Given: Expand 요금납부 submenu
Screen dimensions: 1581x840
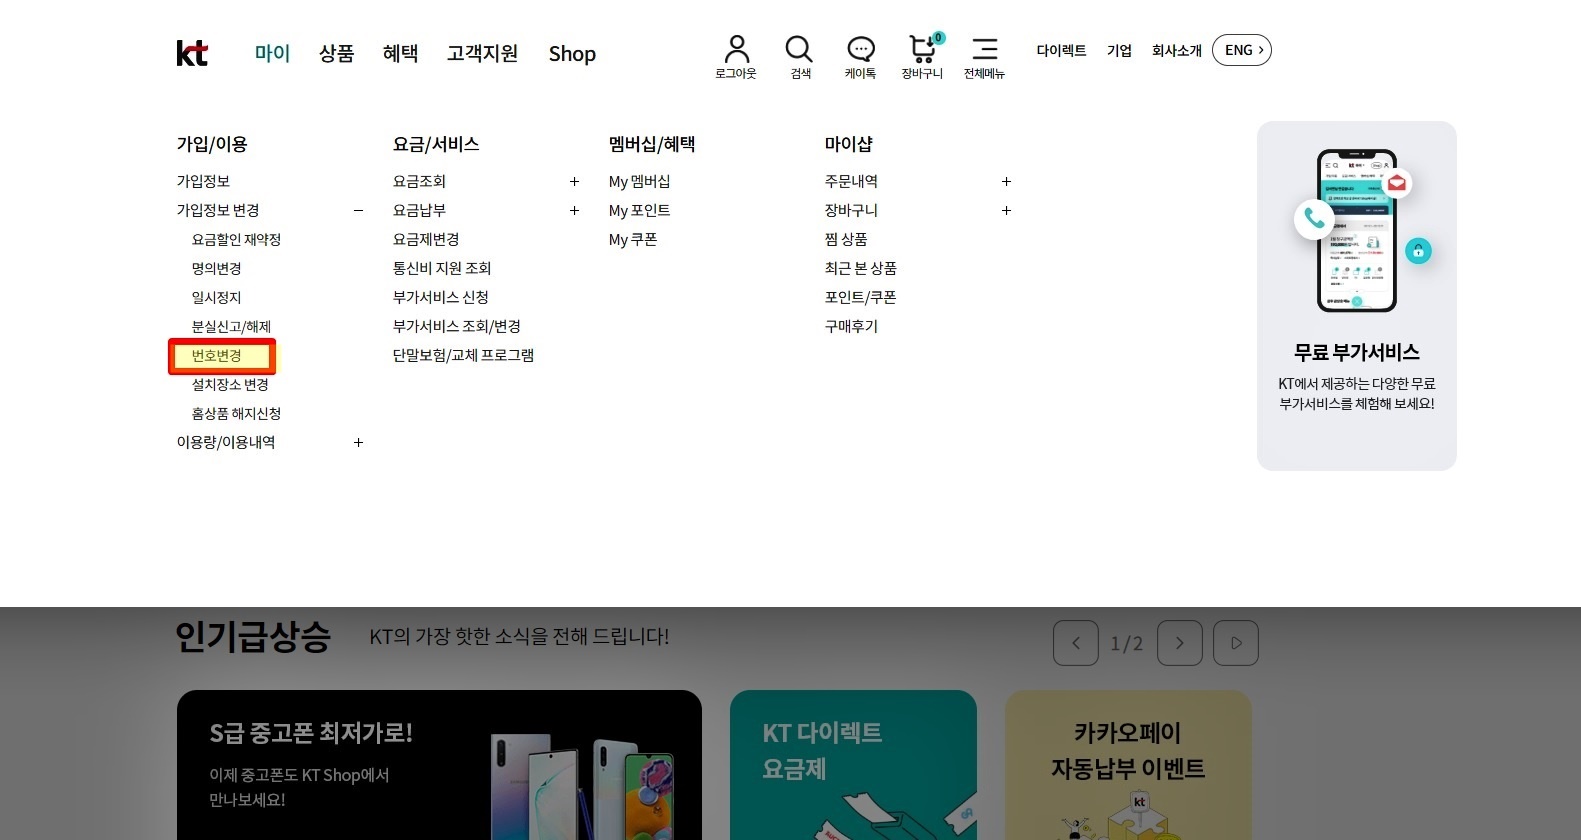Looking at the screenshot, I should point(574,210).
